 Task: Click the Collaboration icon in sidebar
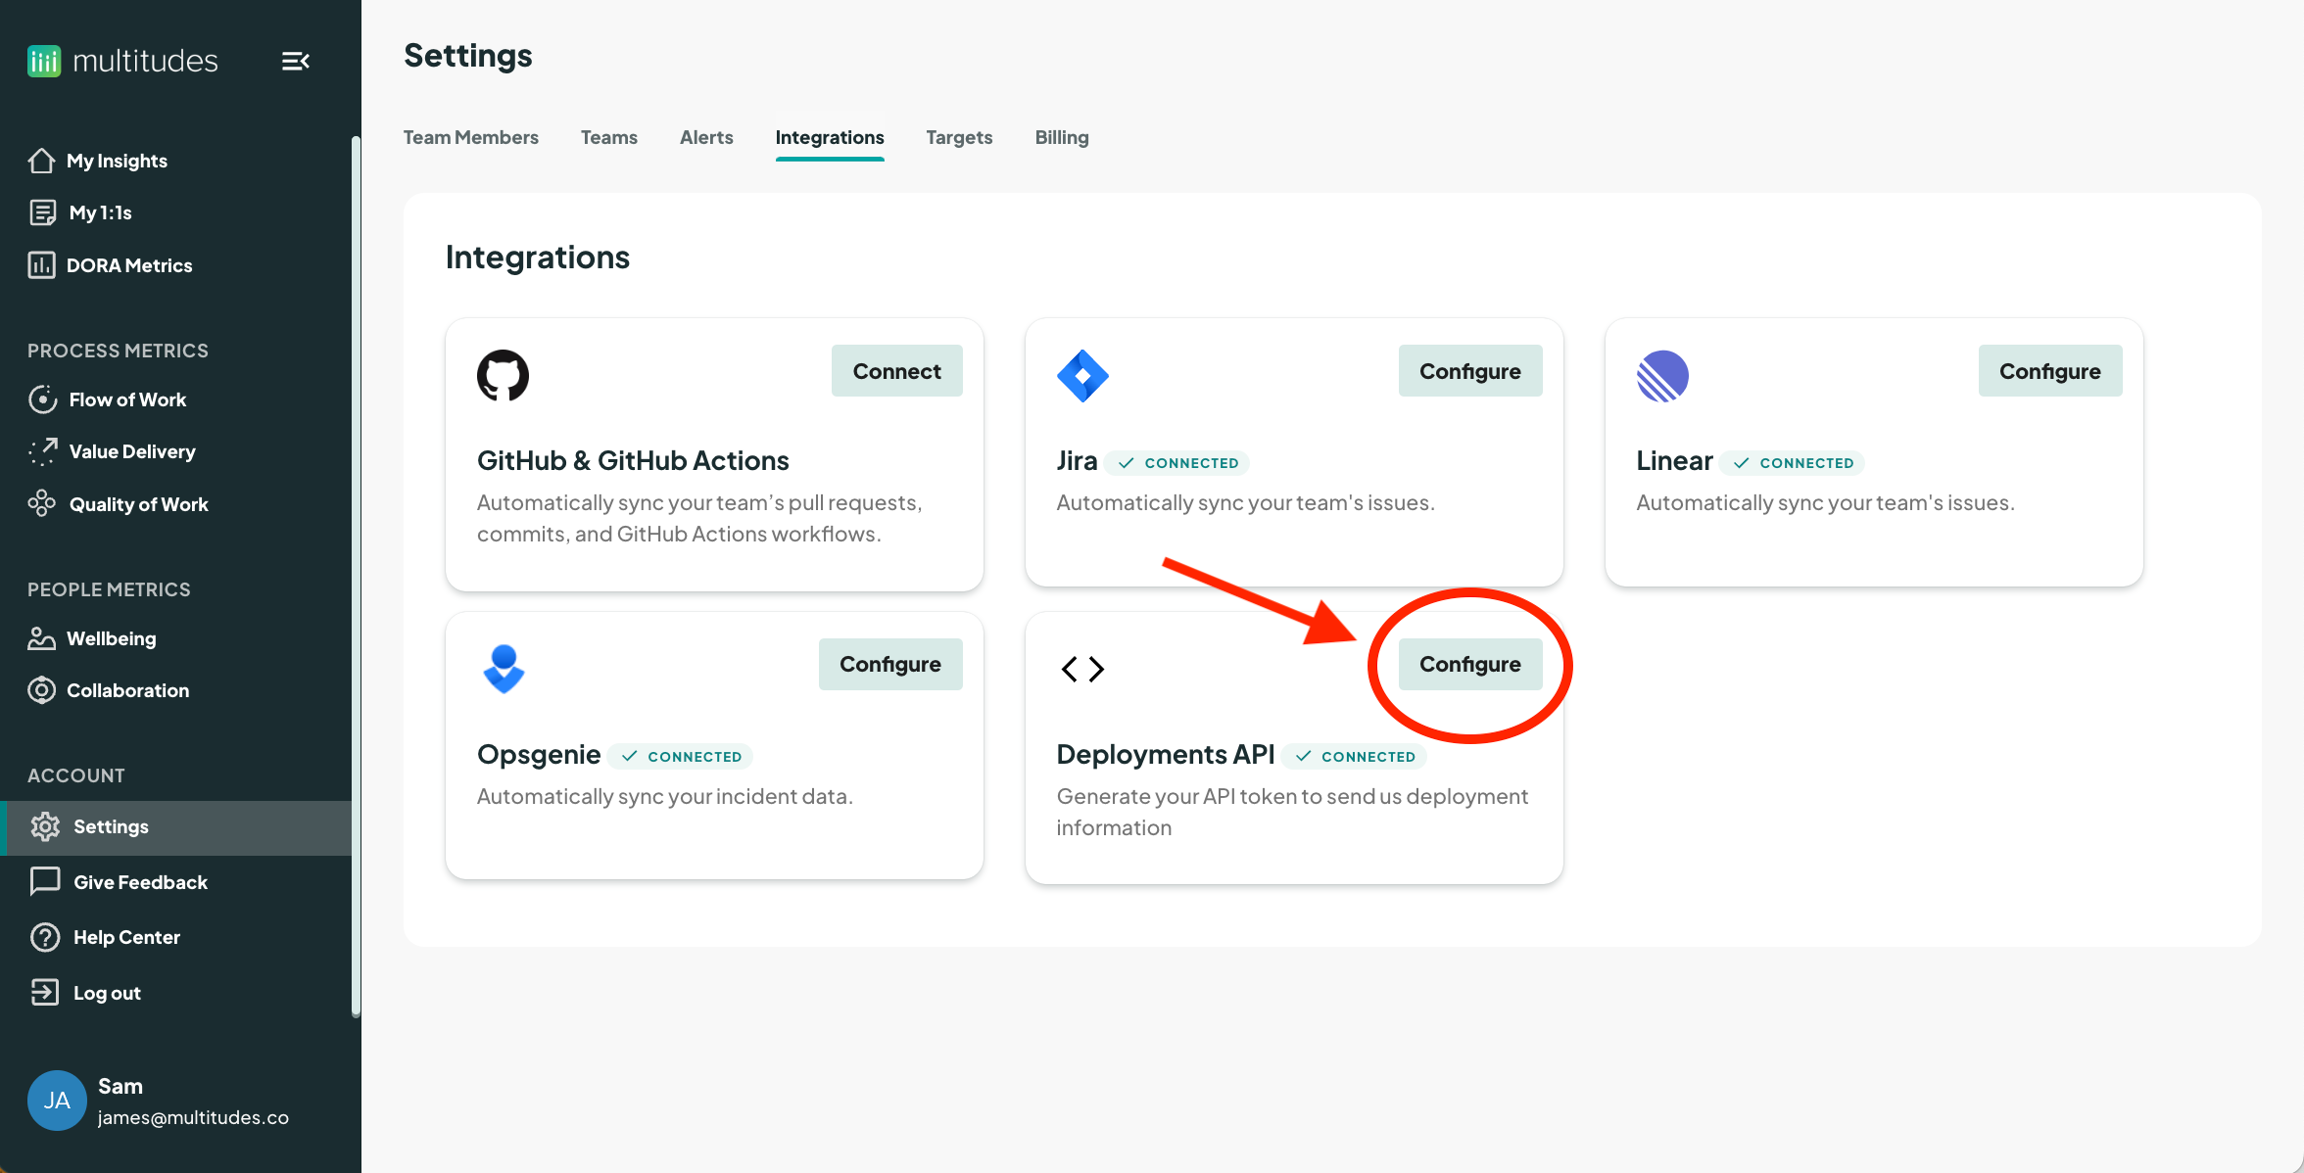[x=42, y=690]
